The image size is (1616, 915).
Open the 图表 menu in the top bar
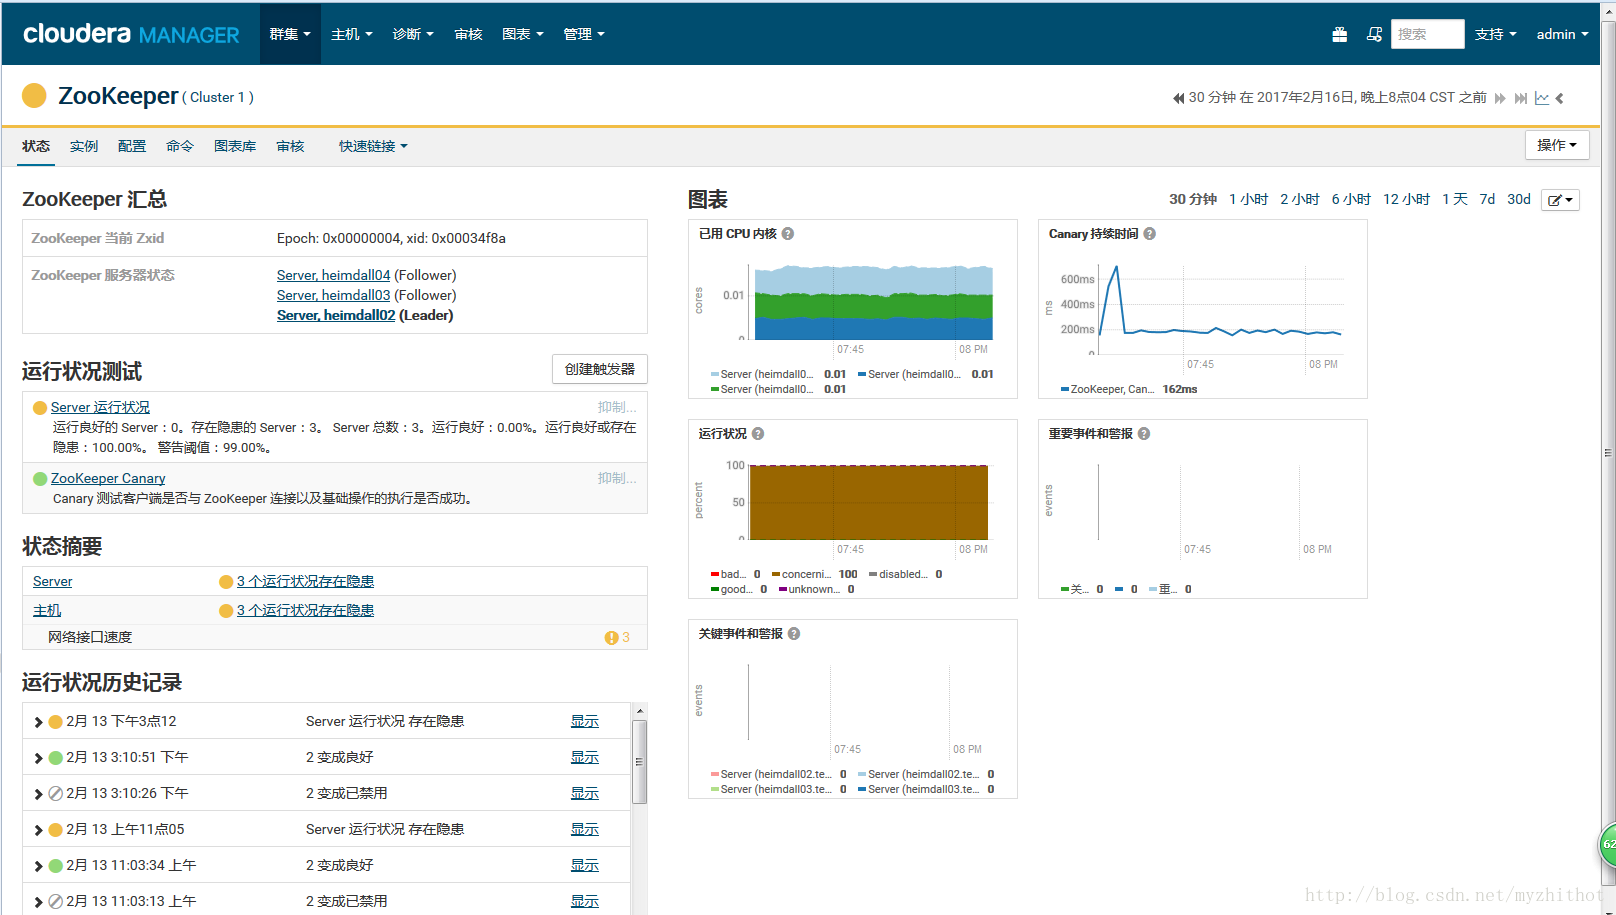[523, 34]
